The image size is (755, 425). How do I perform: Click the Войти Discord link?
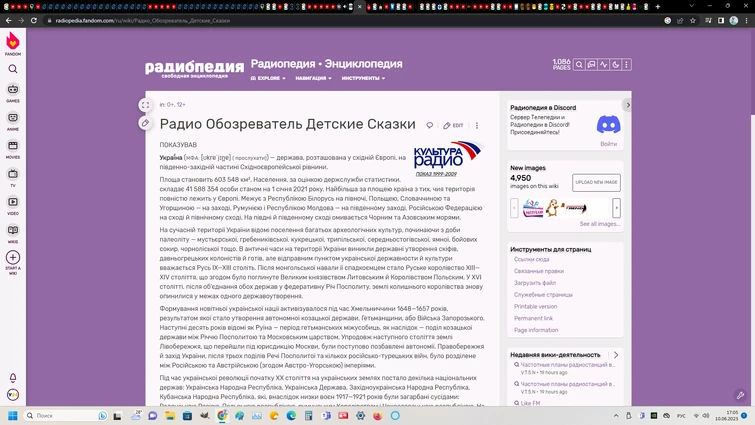point(609,144)
